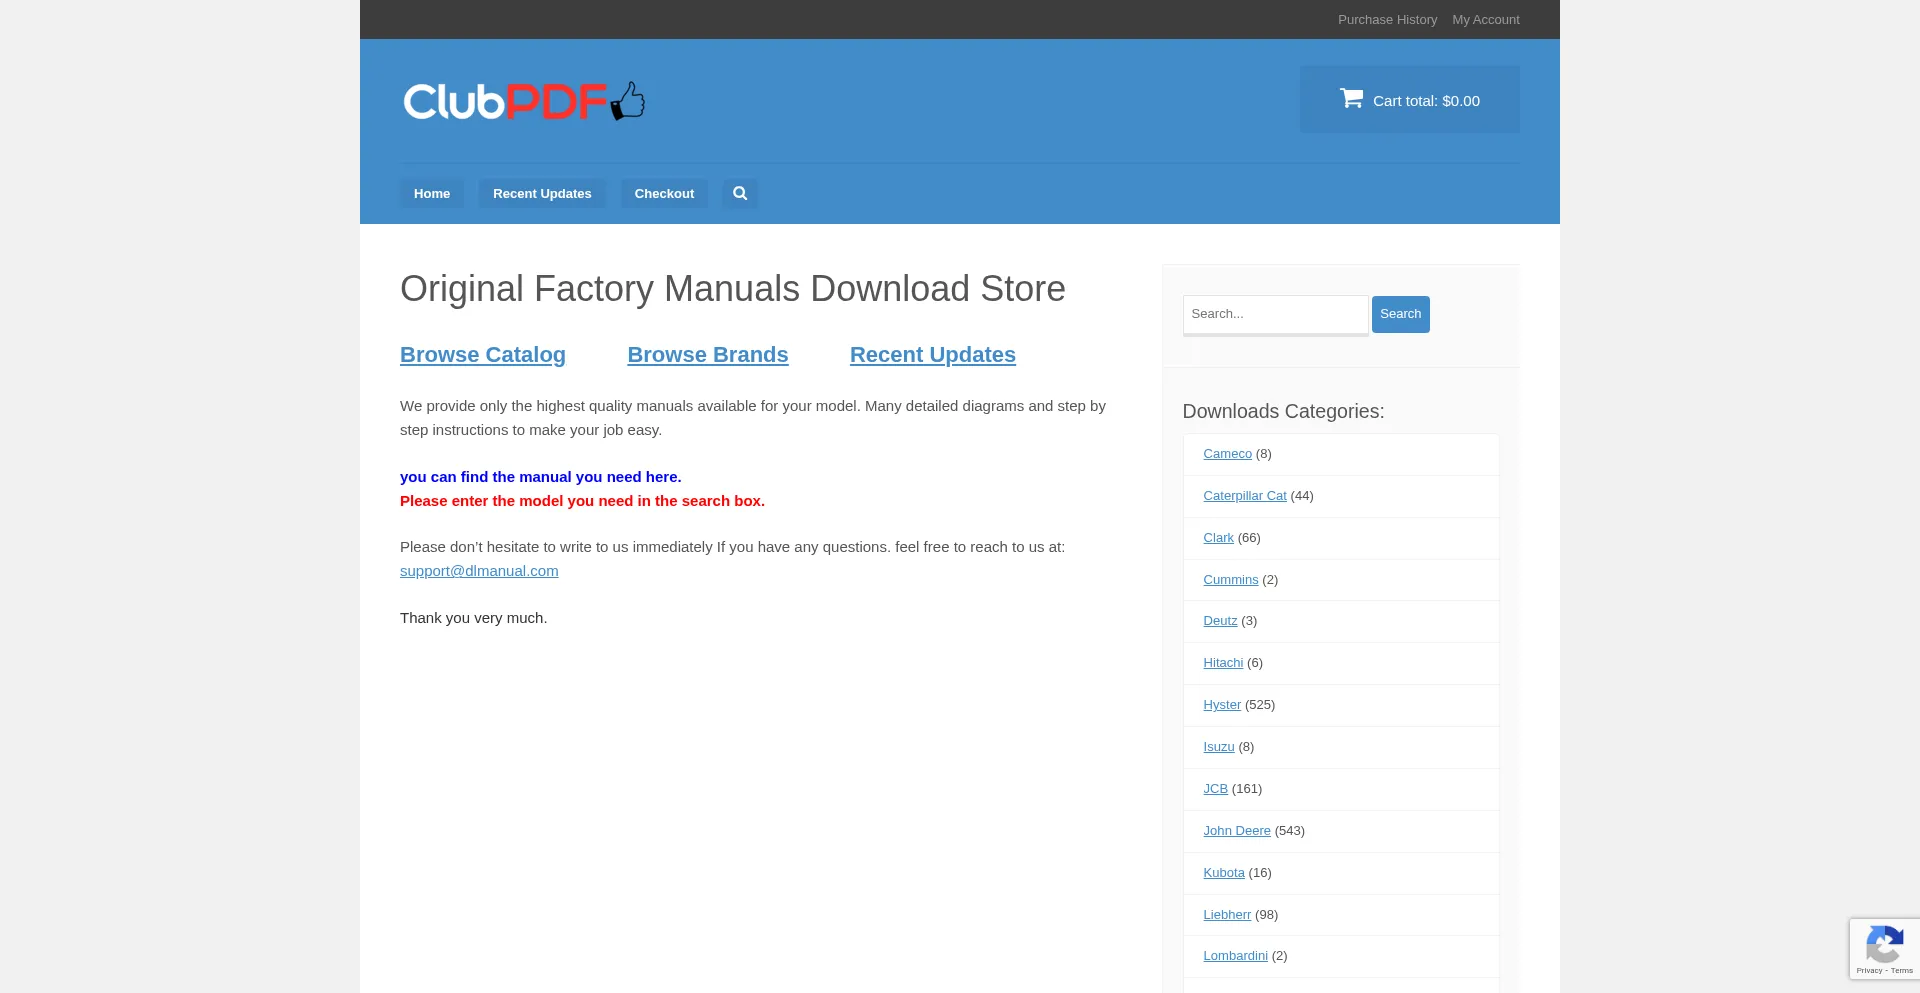Open the search icon in the navigation bar
Viewport: 1920px width, 993px height.
740,193
